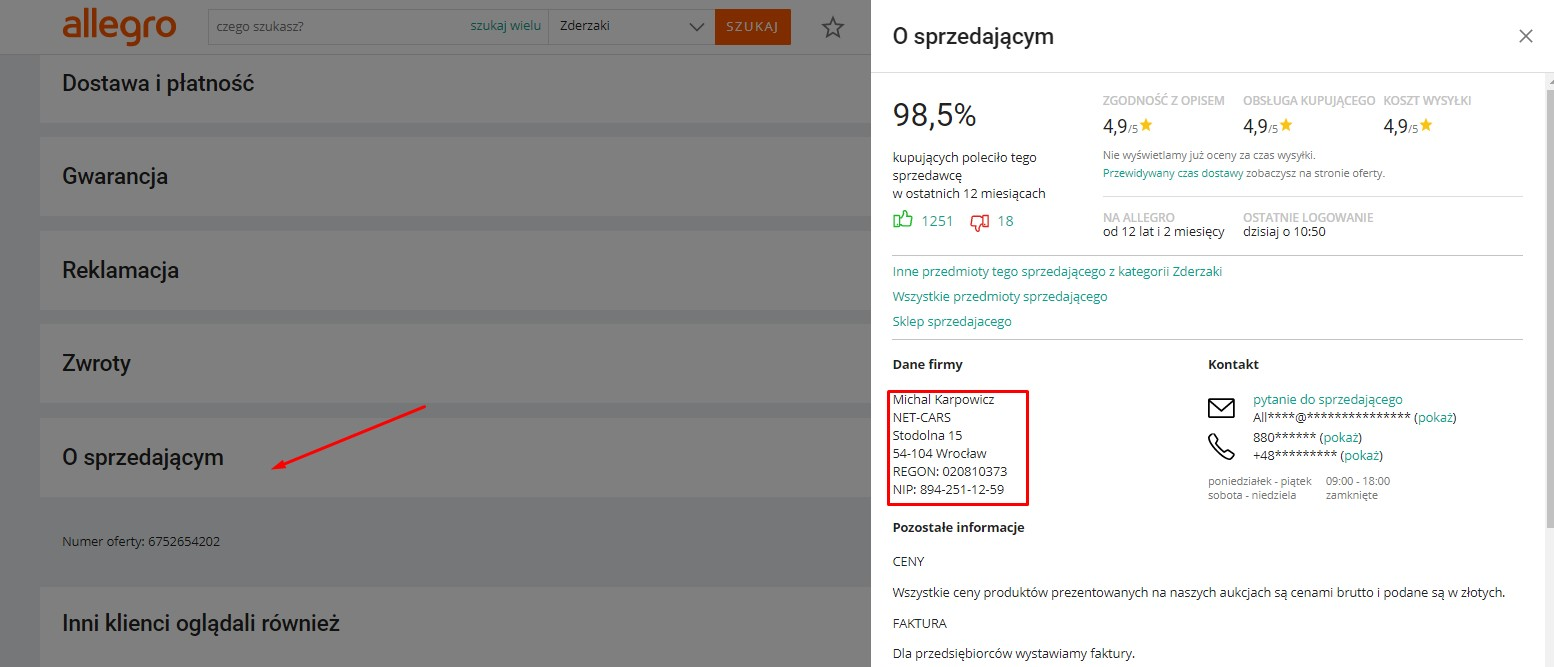Click the SZUKAJ button
1554x667 pixels.
tap(751, 27)
